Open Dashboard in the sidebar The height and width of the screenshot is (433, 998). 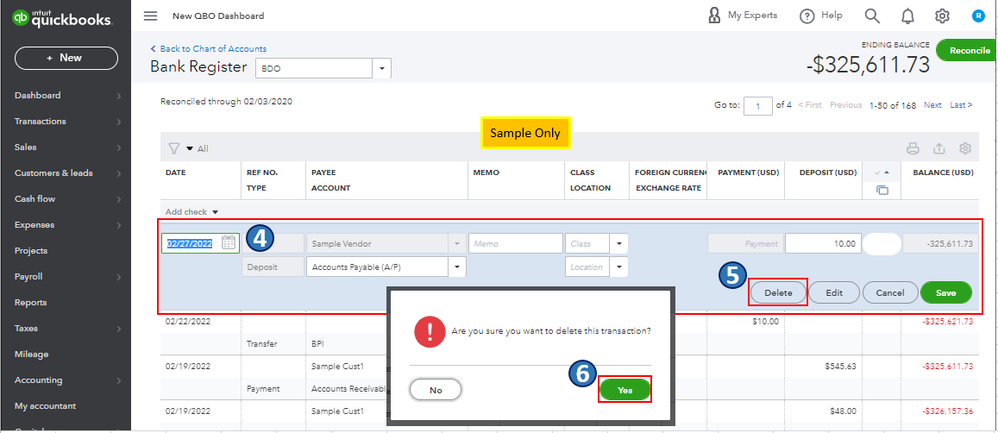(x=38, y=96)
